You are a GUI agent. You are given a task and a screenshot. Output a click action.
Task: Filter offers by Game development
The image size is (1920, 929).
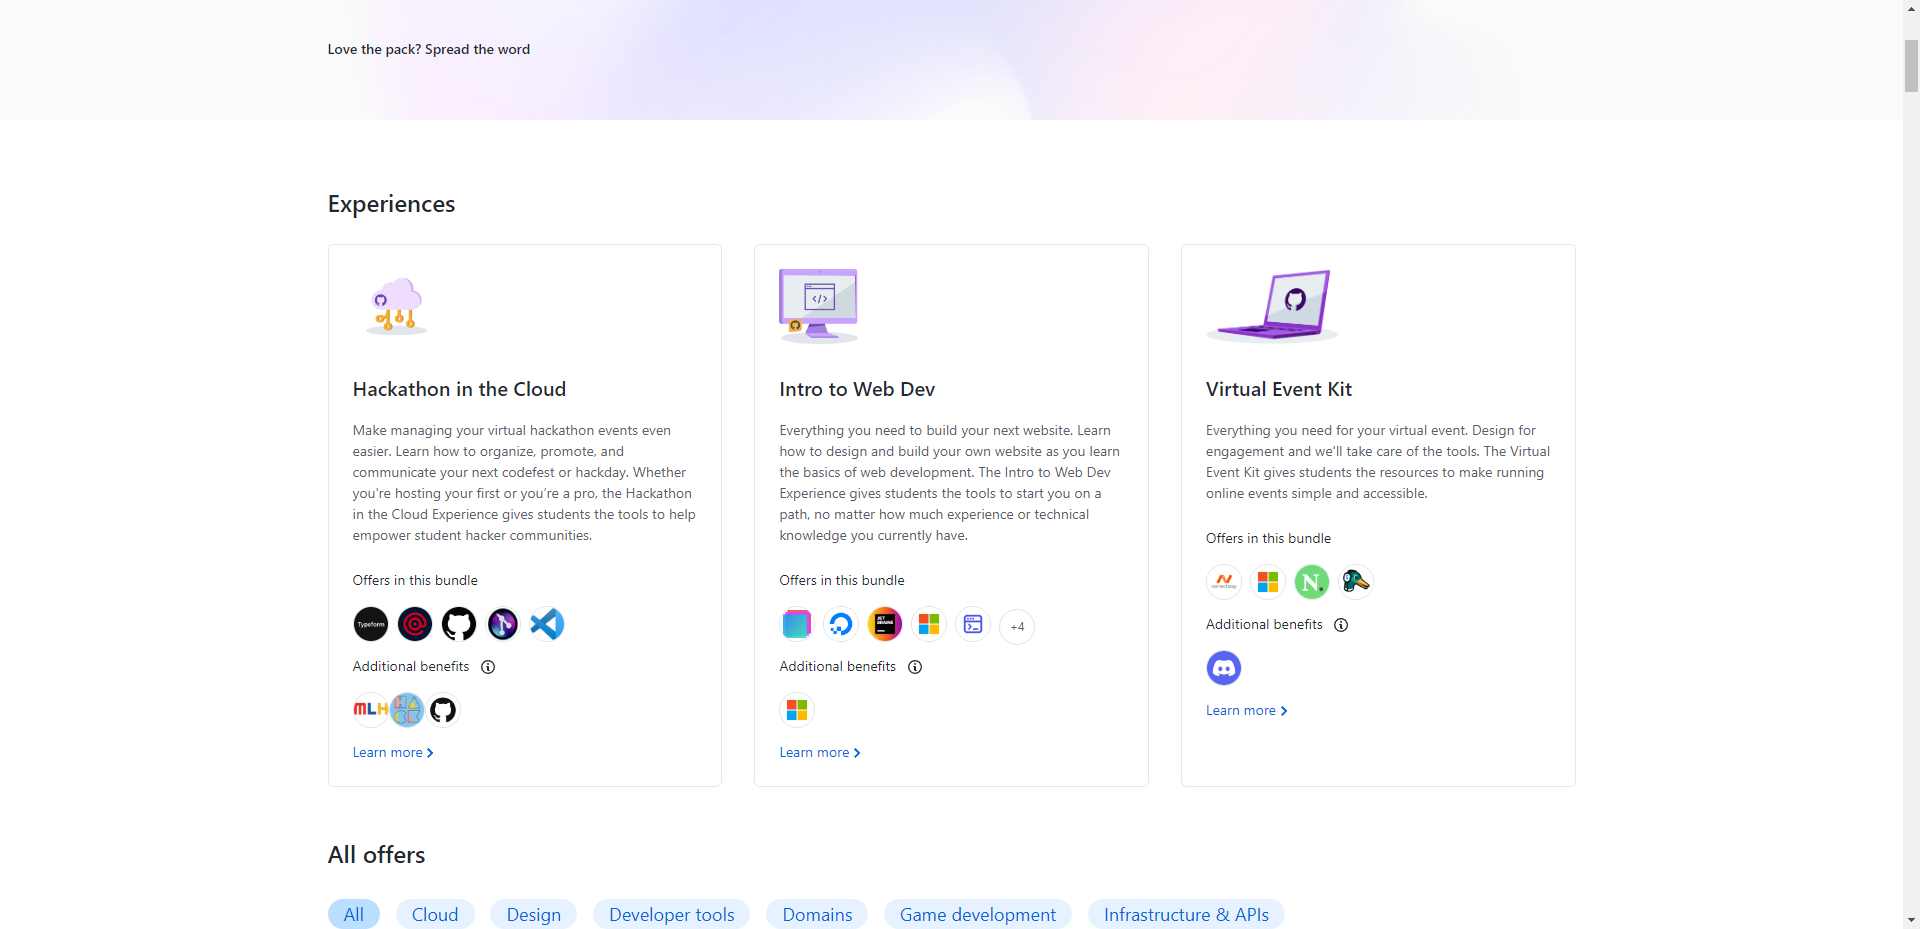977,915
